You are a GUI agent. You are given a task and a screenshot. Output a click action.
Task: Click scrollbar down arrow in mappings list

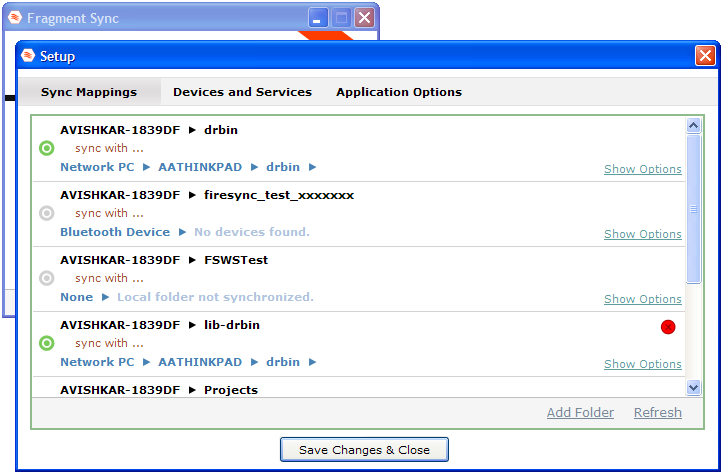(694, 387)
